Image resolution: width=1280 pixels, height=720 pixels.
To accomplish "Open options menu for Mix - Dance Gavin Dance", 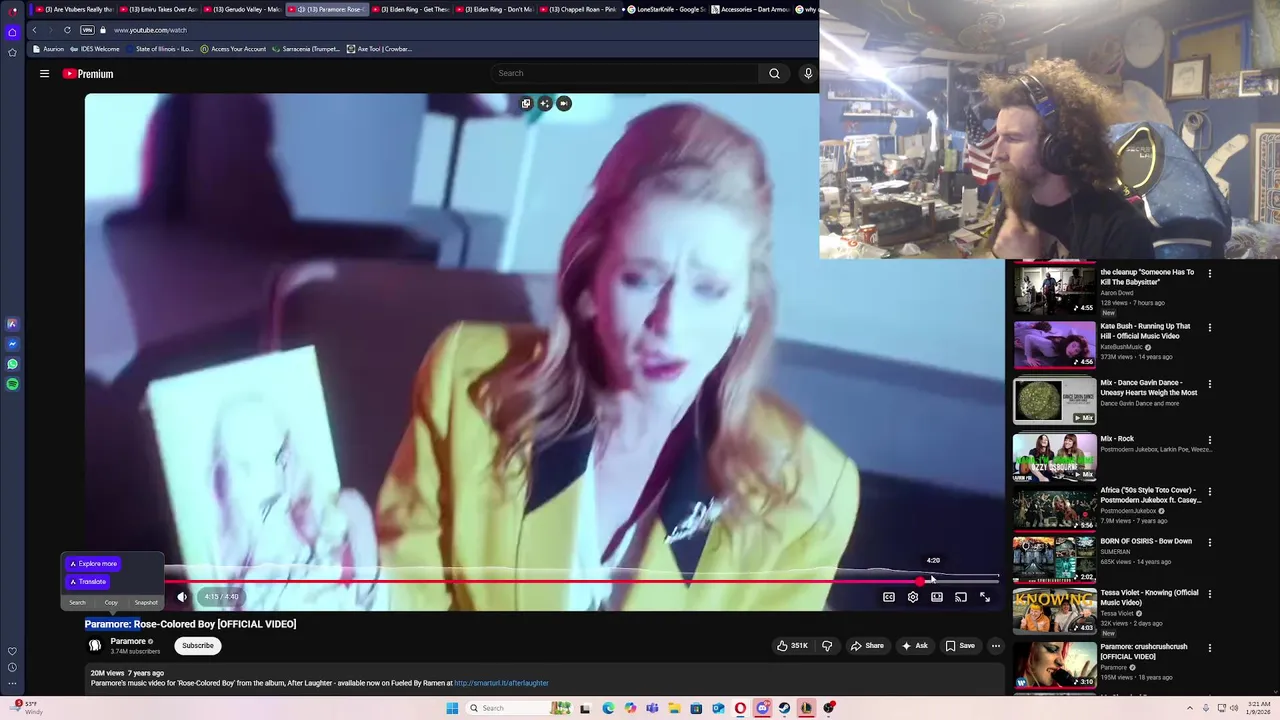I will pyautogui.click(x=1209, y=384).
